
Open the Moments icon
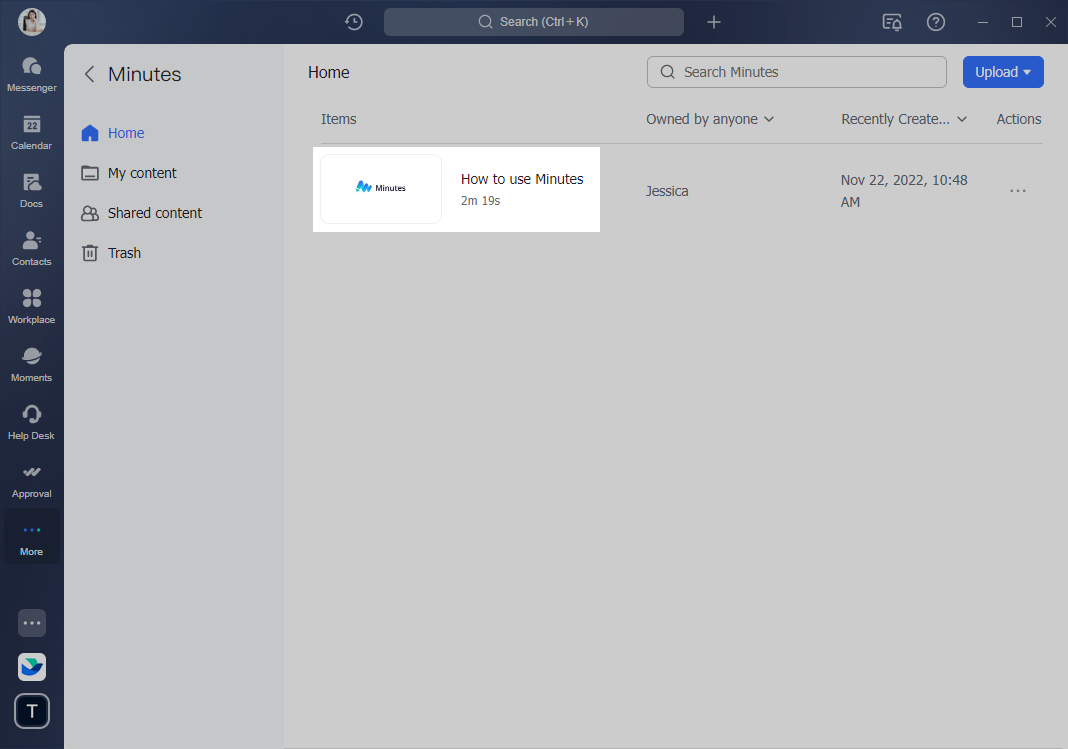31,363
